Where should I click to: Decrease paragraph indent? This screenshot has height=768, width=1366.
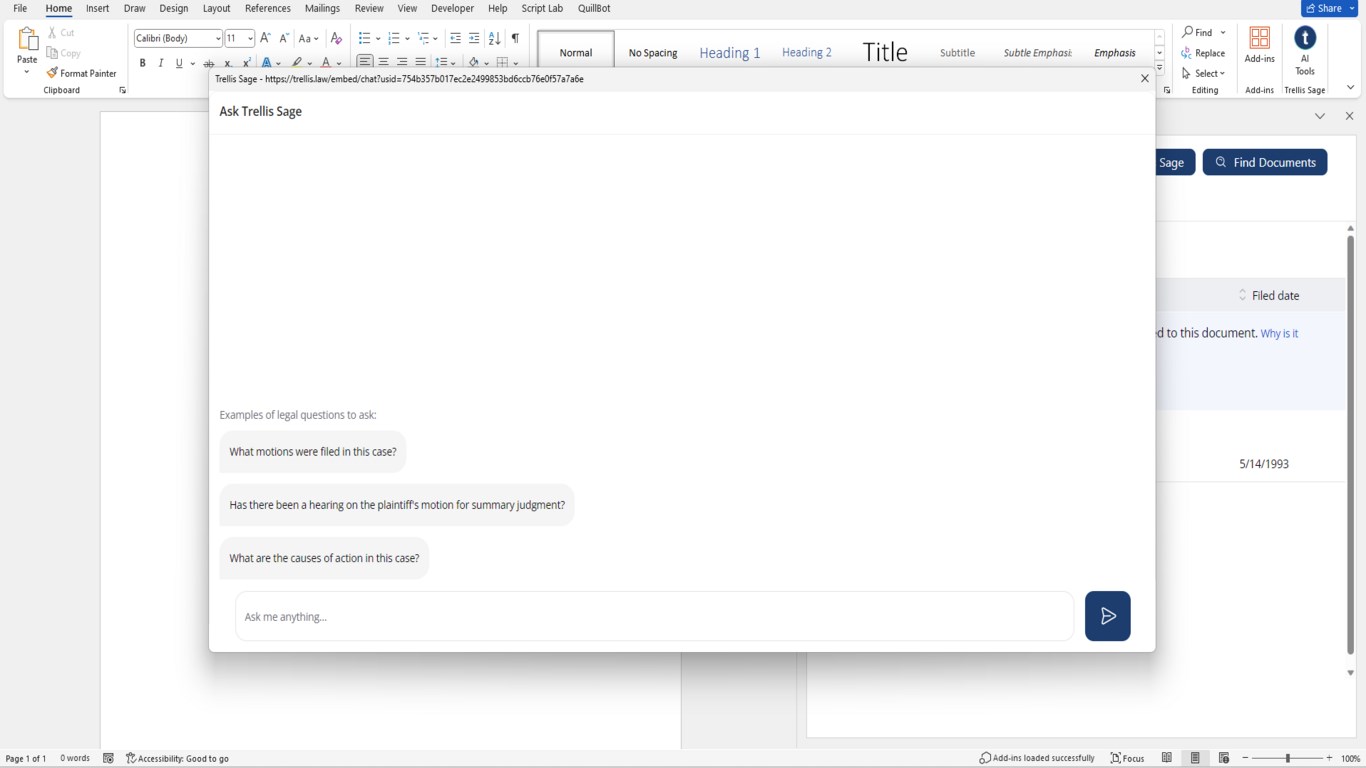click(455, 38)
